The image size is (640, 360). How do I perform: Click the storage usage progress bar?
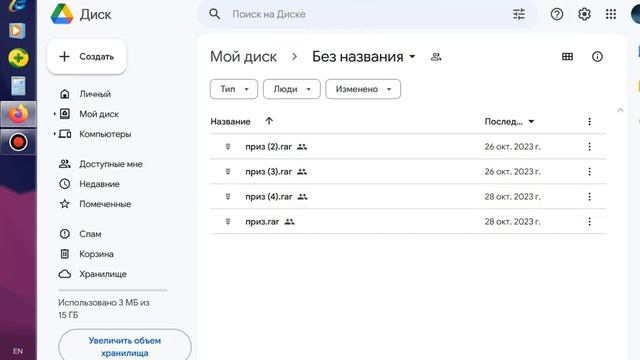click(113, 290)
